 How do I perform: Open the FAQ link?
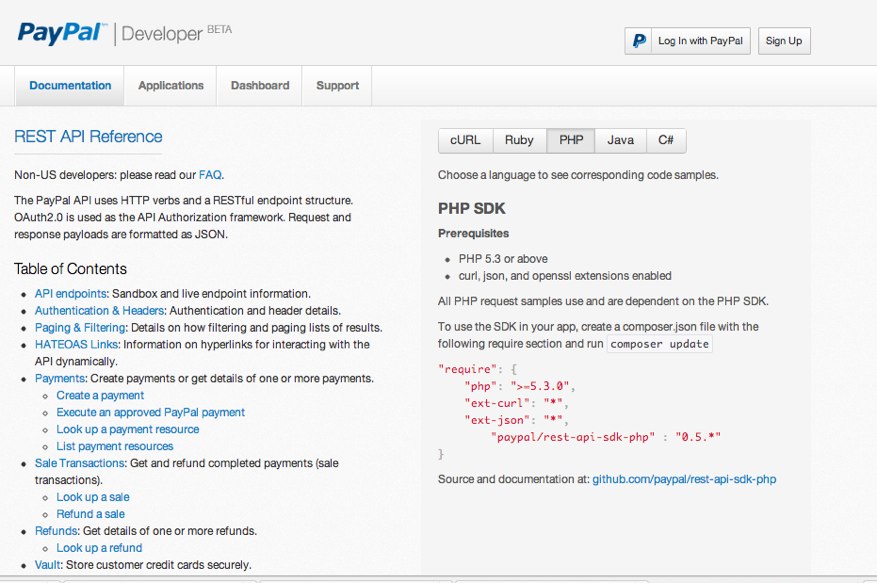click(x=210, y=174)
